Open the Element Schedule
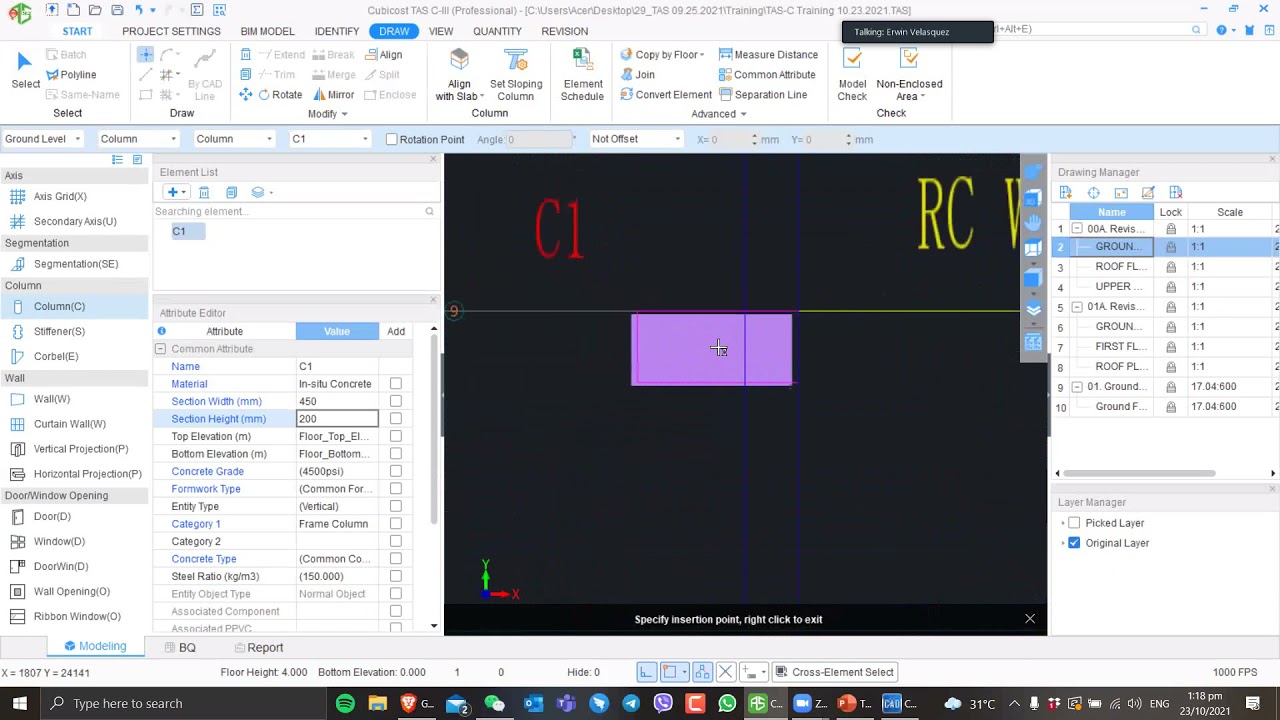Viewport: 1280px width, 720px height. 582,76
